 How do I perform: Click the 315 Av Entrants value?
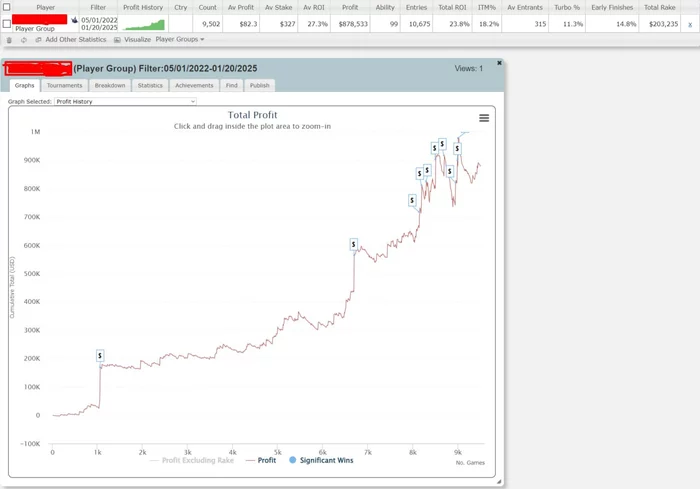tap(540, 24)
